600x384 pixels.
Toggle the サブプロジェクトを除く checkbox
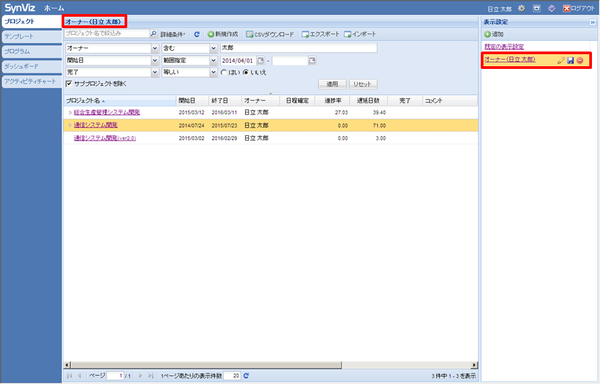69,83
